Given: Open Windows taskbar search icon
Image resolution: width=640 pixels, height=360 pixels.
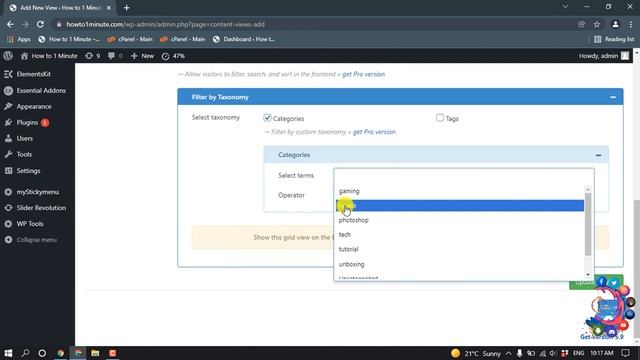Looking at the screenshot, I should (25, 353).
